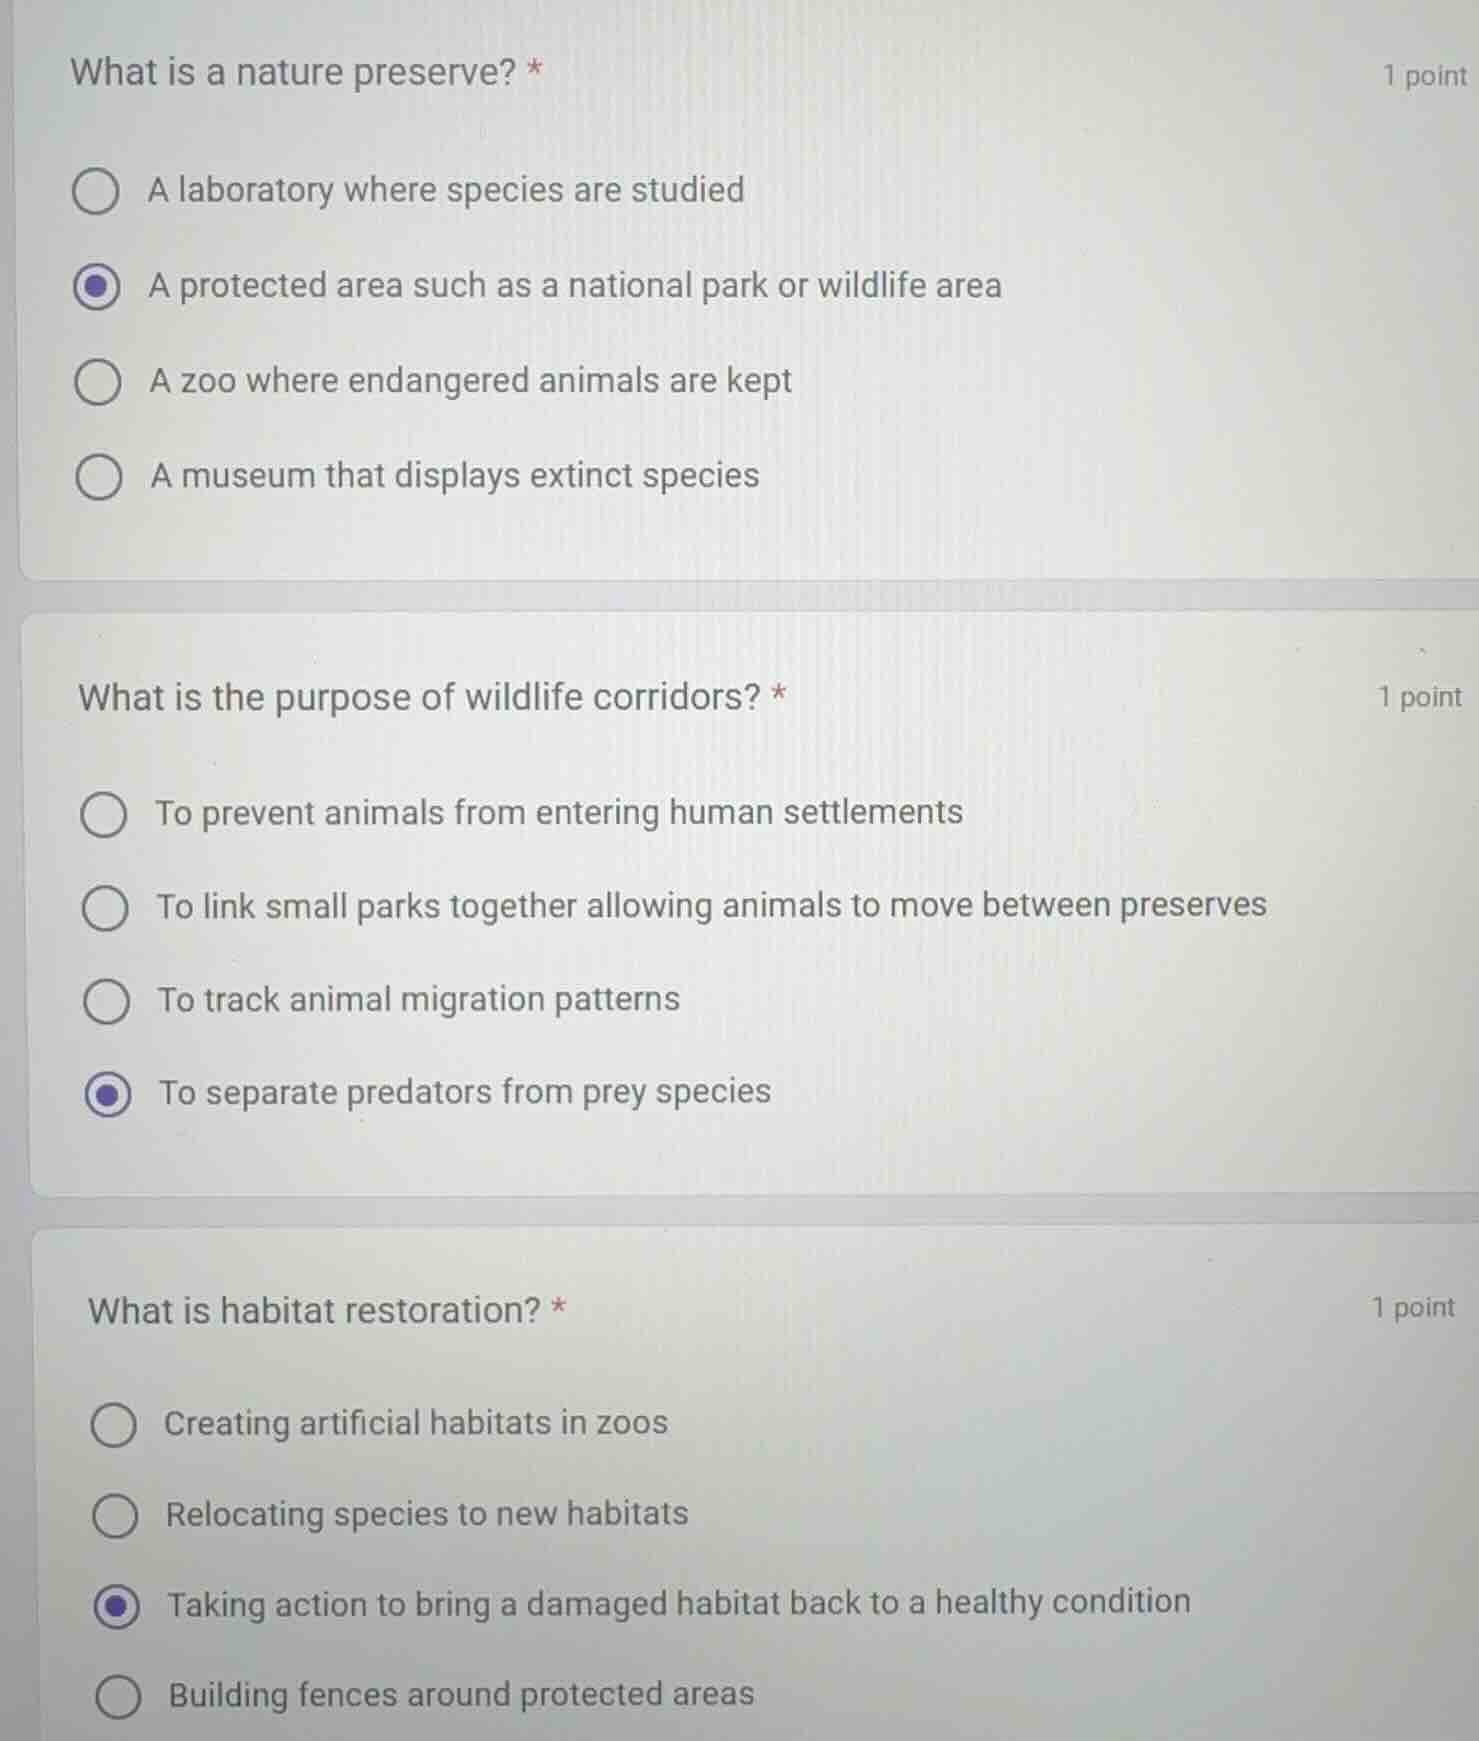Click the "1 point" label on the corridors question

(x=1417, y=697)
